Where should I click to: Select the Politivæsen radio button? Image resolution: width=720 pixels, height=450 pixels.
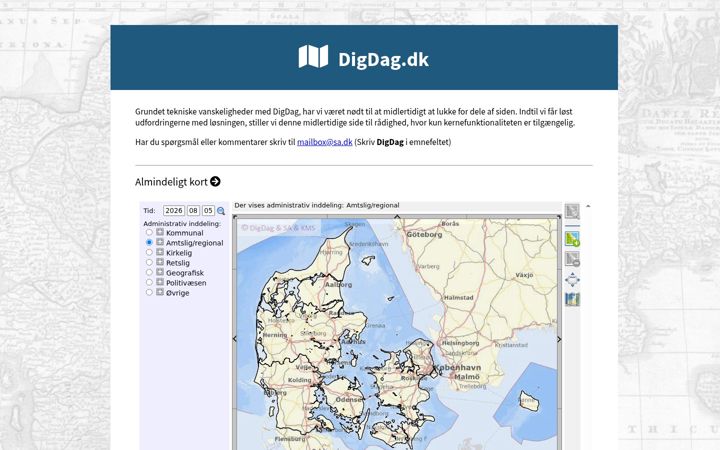coord(149,282)
